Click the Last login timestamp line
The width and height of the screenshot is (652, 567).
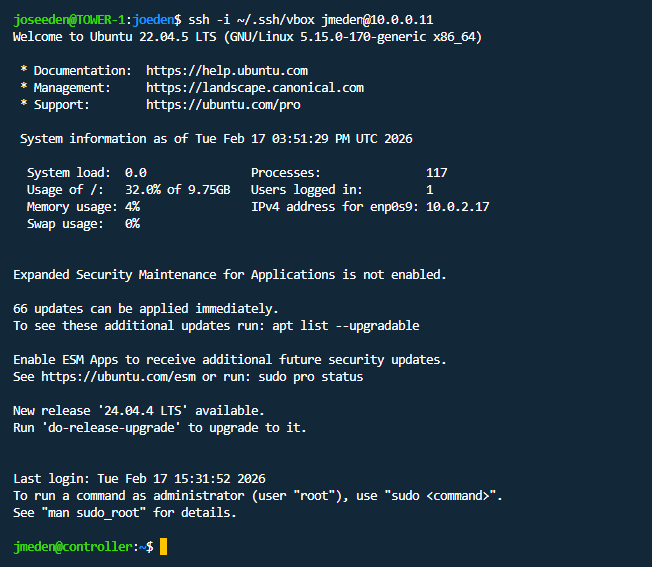tap(139, 479)
